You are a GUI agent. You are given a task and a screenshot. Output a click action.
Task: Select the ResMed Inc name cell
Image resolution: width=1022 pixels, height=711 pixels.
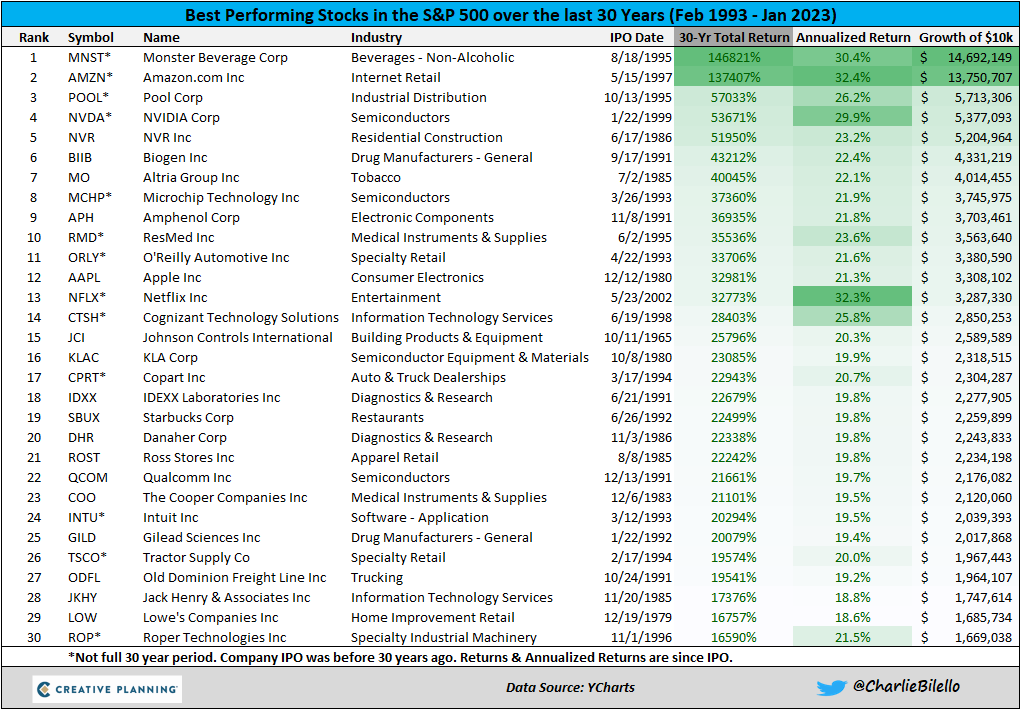179,237
